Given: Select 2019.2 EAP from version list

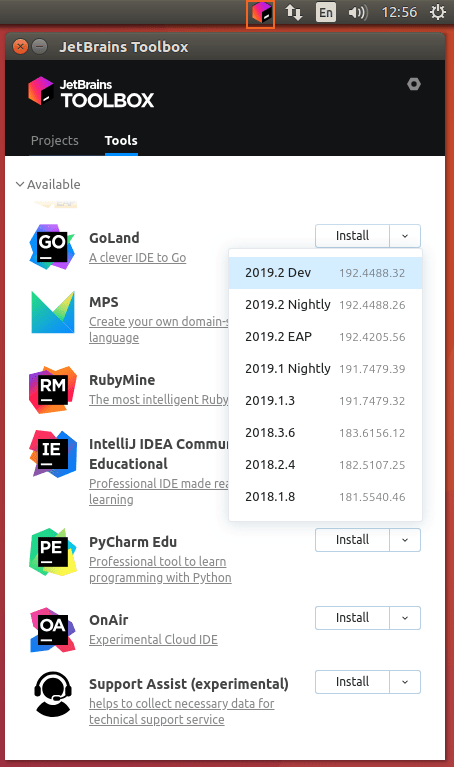Looking at the screenshot, I should (x=325, y=337).
